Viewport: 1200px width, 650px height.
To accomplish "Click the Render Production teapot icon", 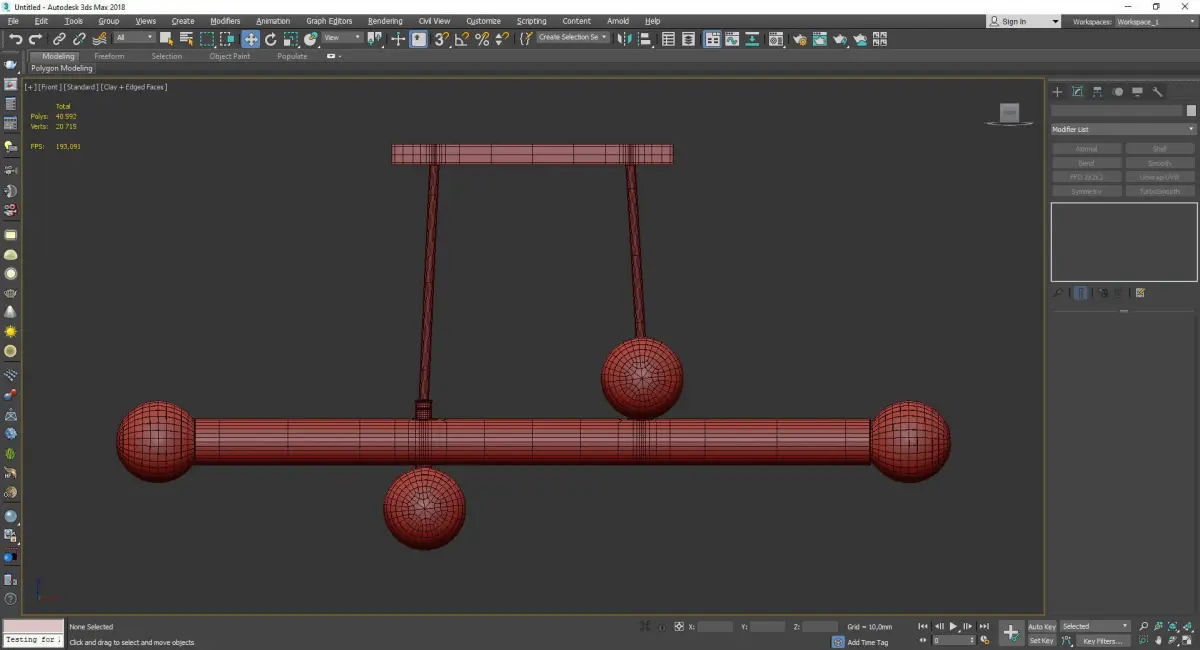I will pos(840,39).
